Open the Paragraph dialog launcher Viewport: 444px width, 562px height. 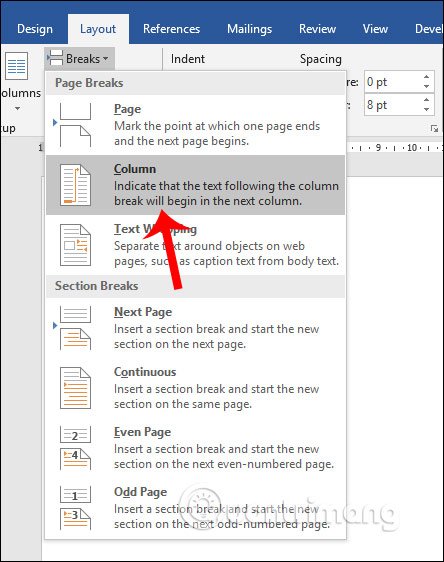[434, 128]
